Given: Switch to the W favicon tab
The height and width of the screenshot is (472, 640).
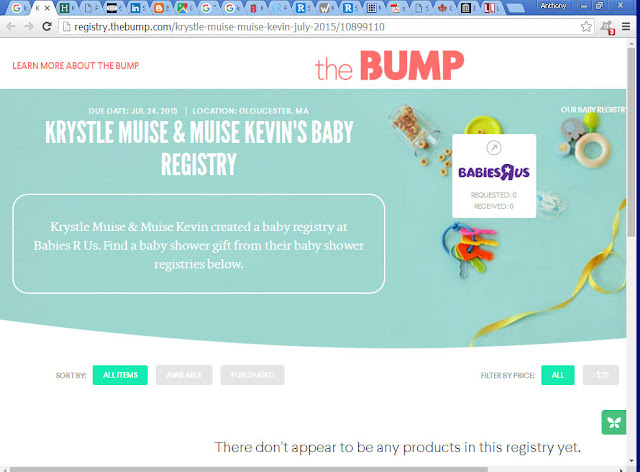Looking at the screenshot, I should [x=327, y=7].
